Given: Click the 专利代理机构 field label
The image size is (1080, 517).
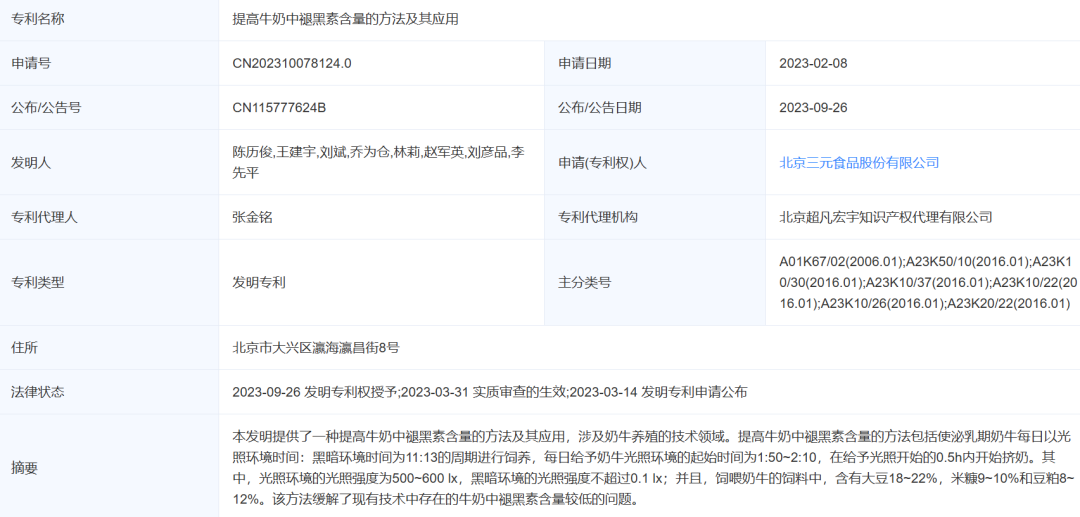Looking at the screenshot, I should 598,217.
